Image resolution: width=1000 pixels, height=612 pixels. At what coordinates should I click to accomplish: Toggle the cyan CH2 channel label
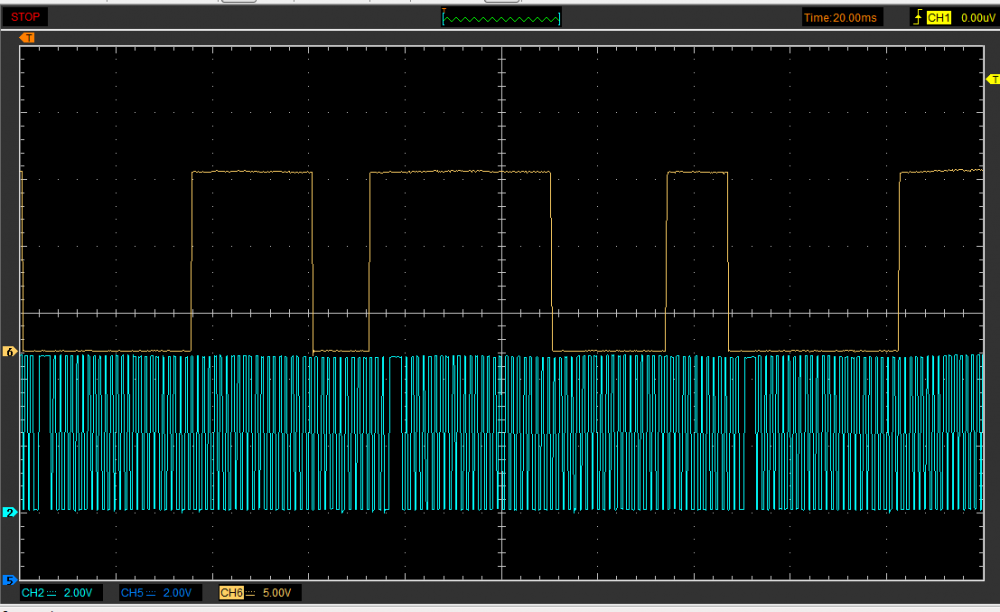[x=33, y=593]
